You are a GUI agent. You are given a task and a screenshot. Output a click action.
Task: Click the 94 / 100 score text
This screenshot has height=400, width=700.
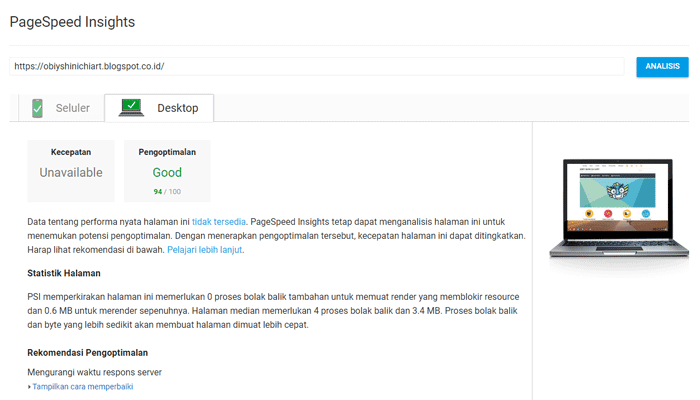[167, 192]
